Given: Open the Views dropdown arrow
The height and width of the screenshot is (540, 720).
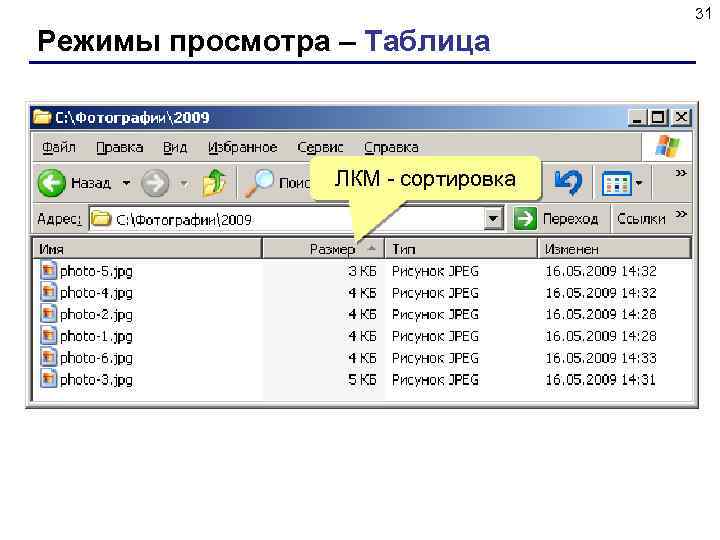Looking at the screenshot, I should (639, 183).
